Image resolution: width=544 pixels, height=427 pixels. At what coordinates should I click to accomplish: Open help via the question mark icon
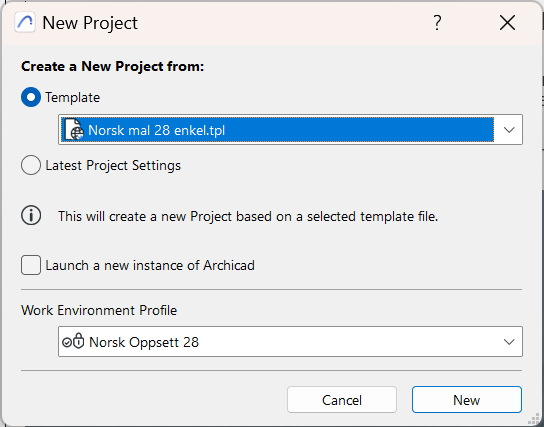pos(437,23)
